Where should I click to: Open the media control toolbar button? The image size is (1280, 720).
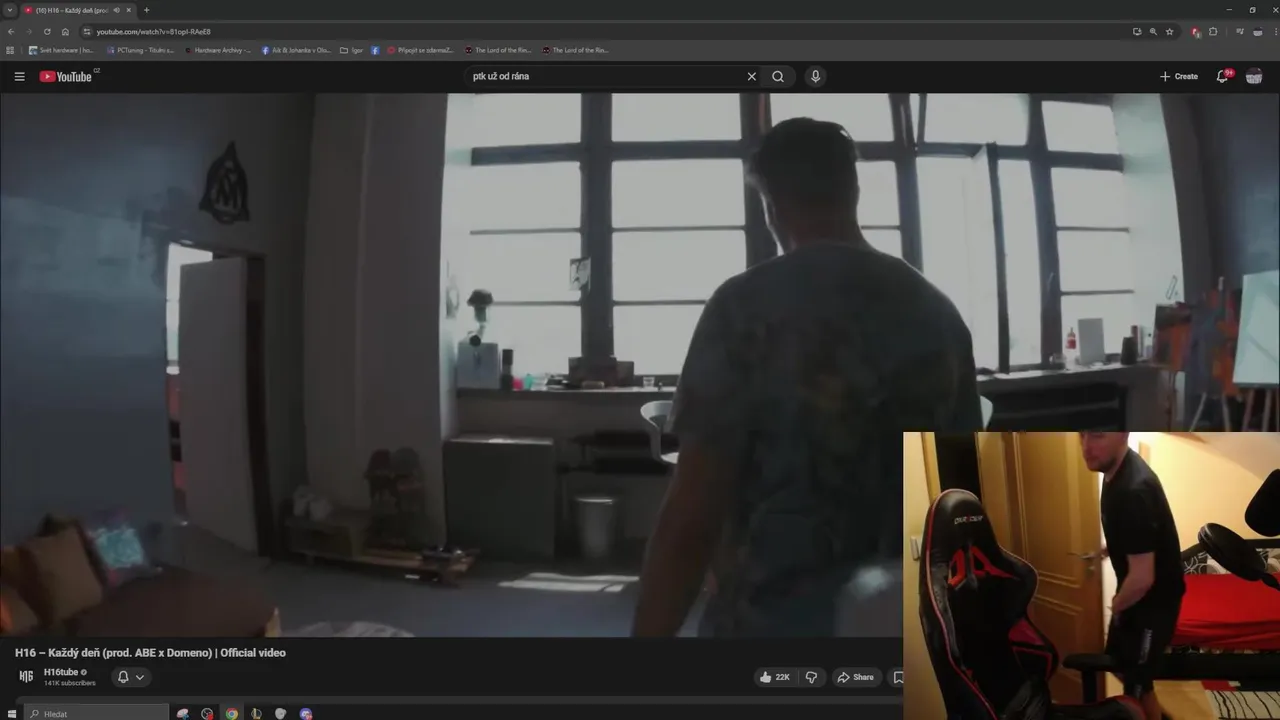tap(1240, 31)
